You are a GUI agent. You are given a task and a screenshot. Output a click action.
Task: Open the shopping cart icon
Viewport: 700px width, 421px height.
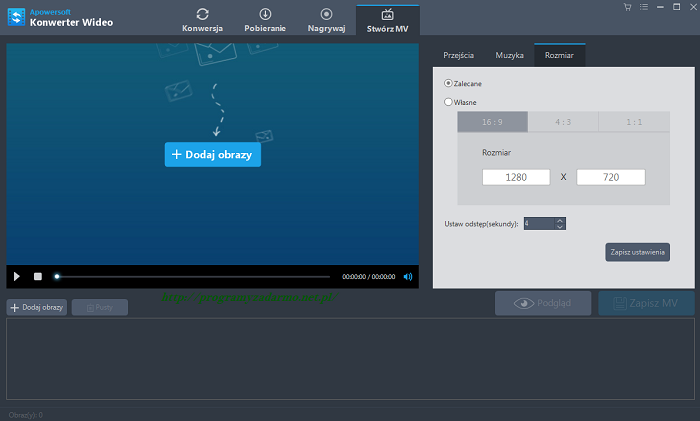627,7
